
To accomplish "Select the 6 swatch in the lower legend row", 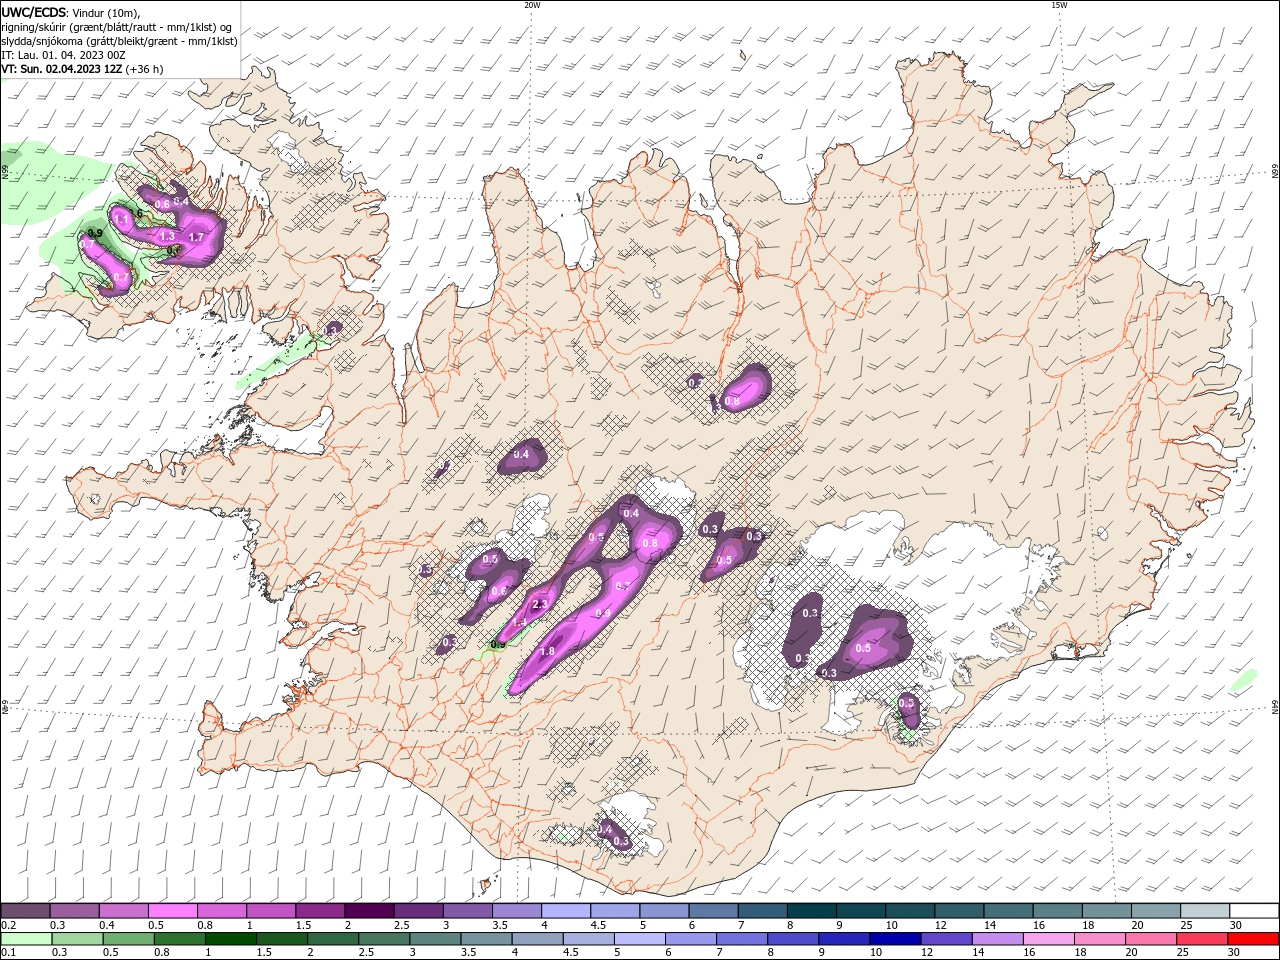I will [x=691, y=939].
